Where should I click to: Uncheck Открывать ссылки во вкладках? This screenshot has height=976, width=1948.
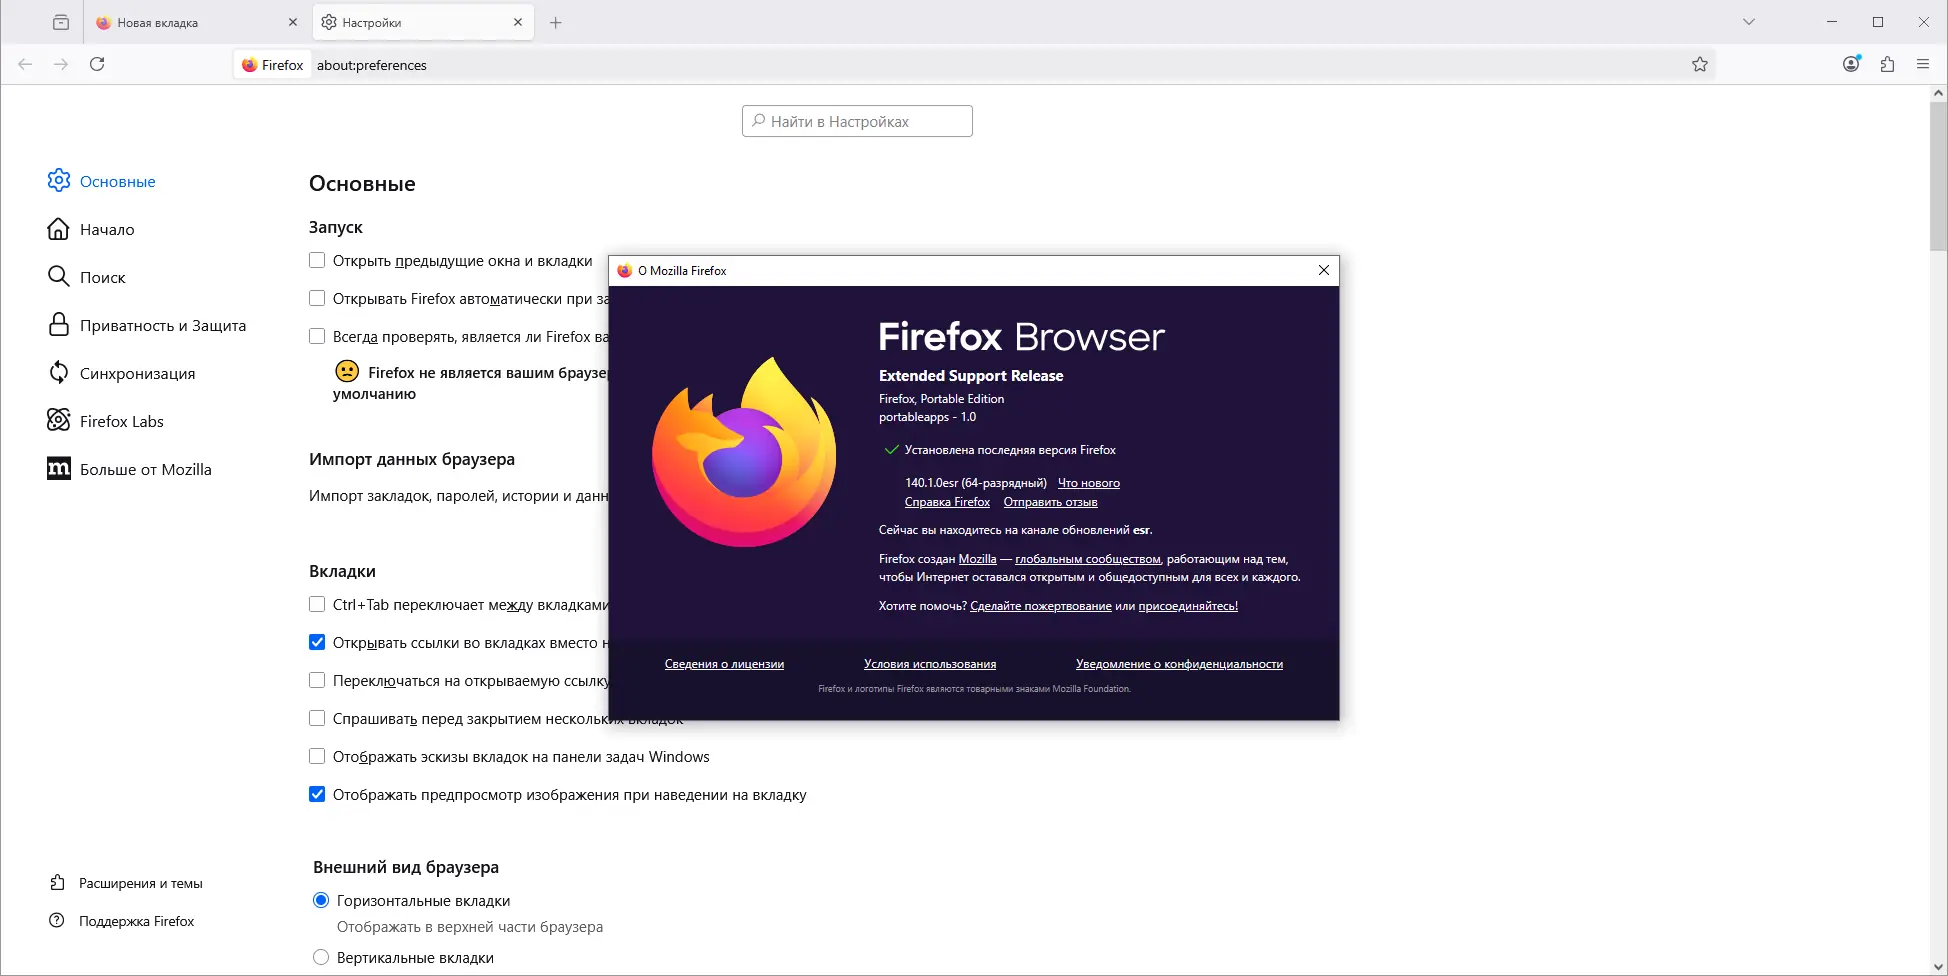tap(317, 642)
